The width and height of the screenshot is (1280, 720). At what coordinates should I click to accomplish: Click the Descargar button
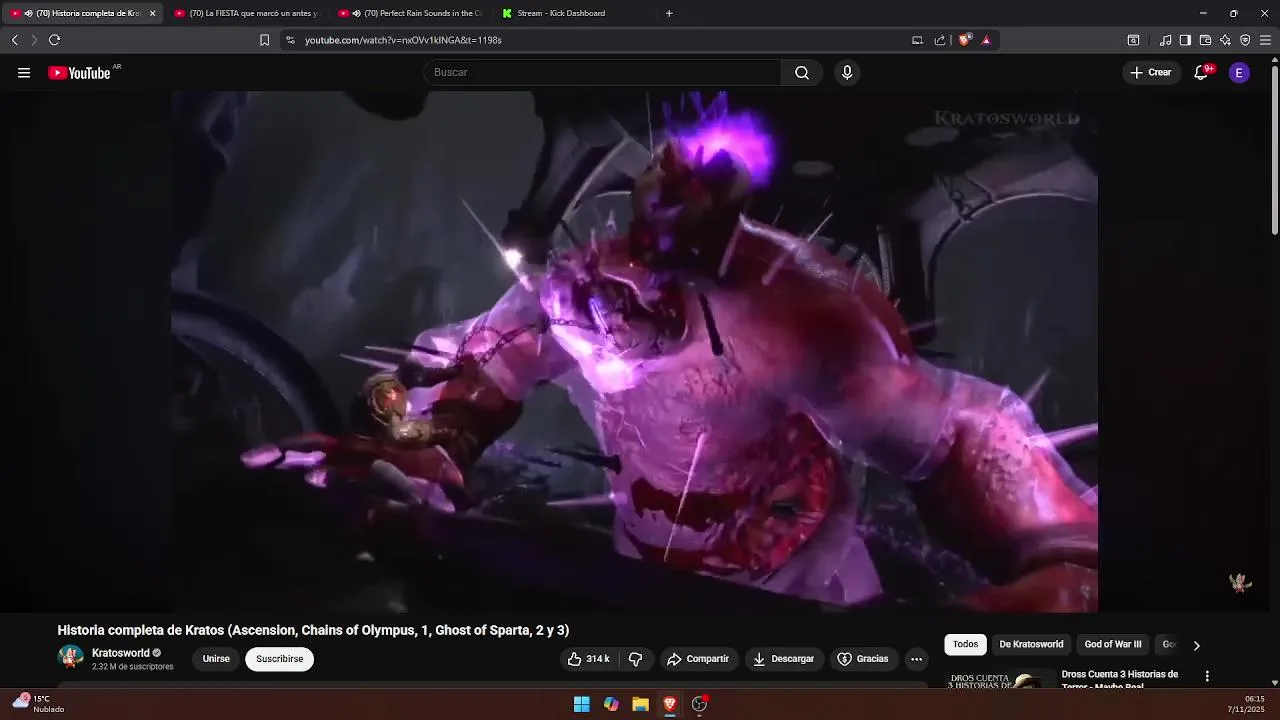(x=783, y=659)
